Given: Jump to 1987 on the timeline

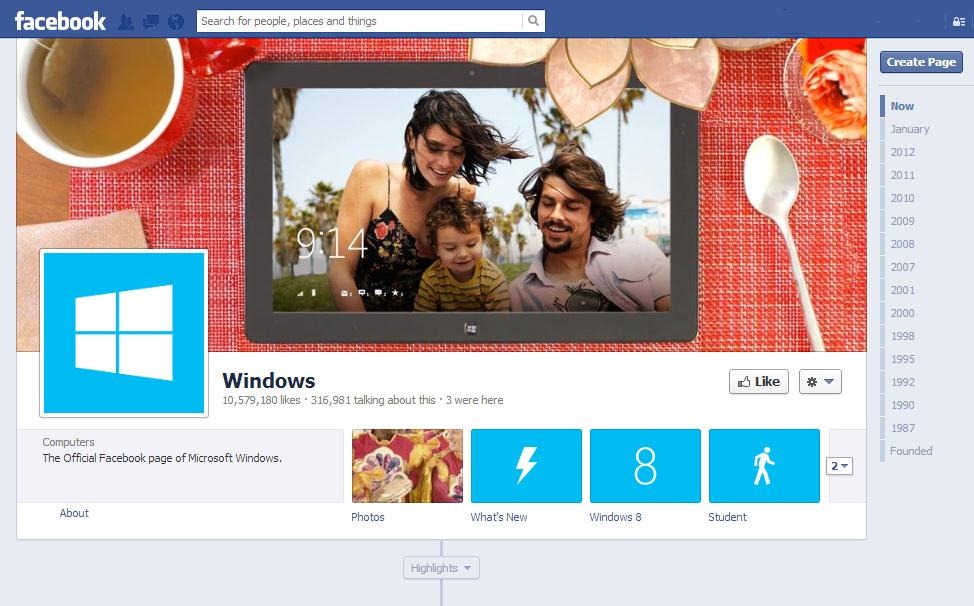Looking at the screenshot, I should click(903, 428).
